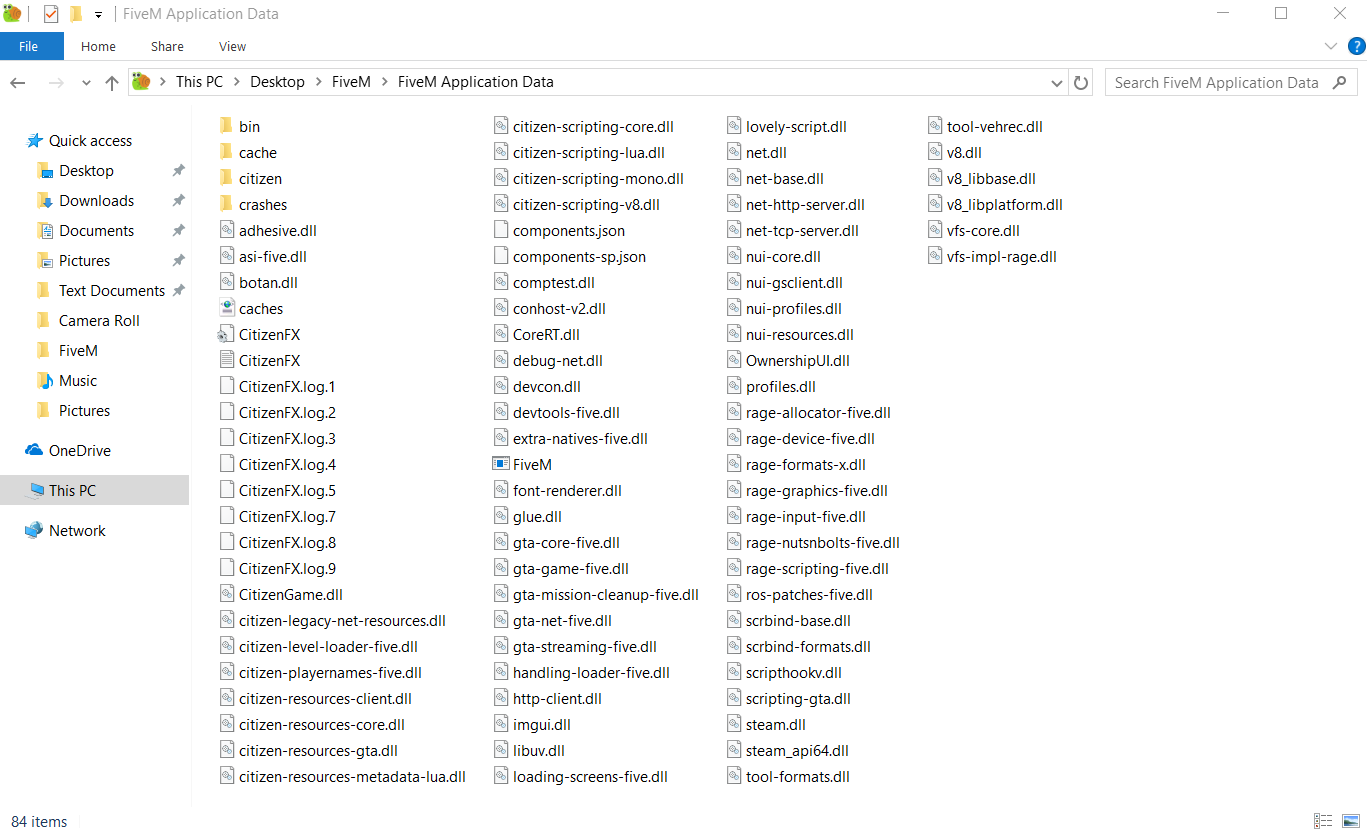
Task: Expand the ribbon with the chevron
Action: pyautogui.click(x=1330, y=46)
